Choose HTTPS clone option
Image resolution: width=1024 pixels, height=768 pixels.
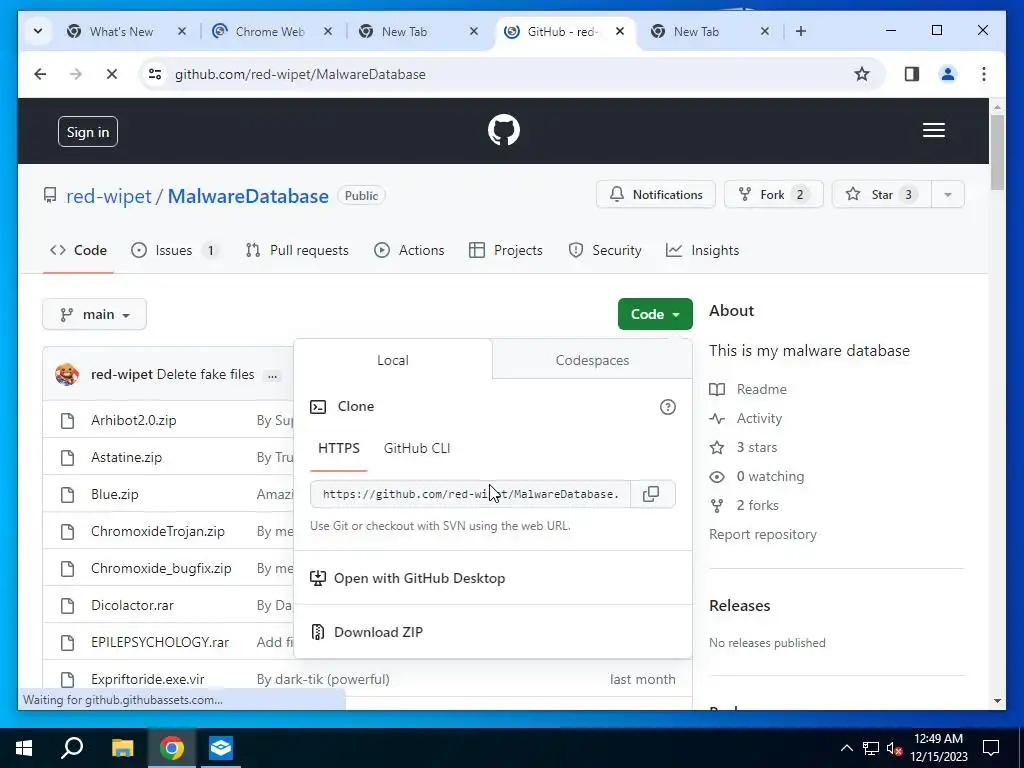pos(339,449)
